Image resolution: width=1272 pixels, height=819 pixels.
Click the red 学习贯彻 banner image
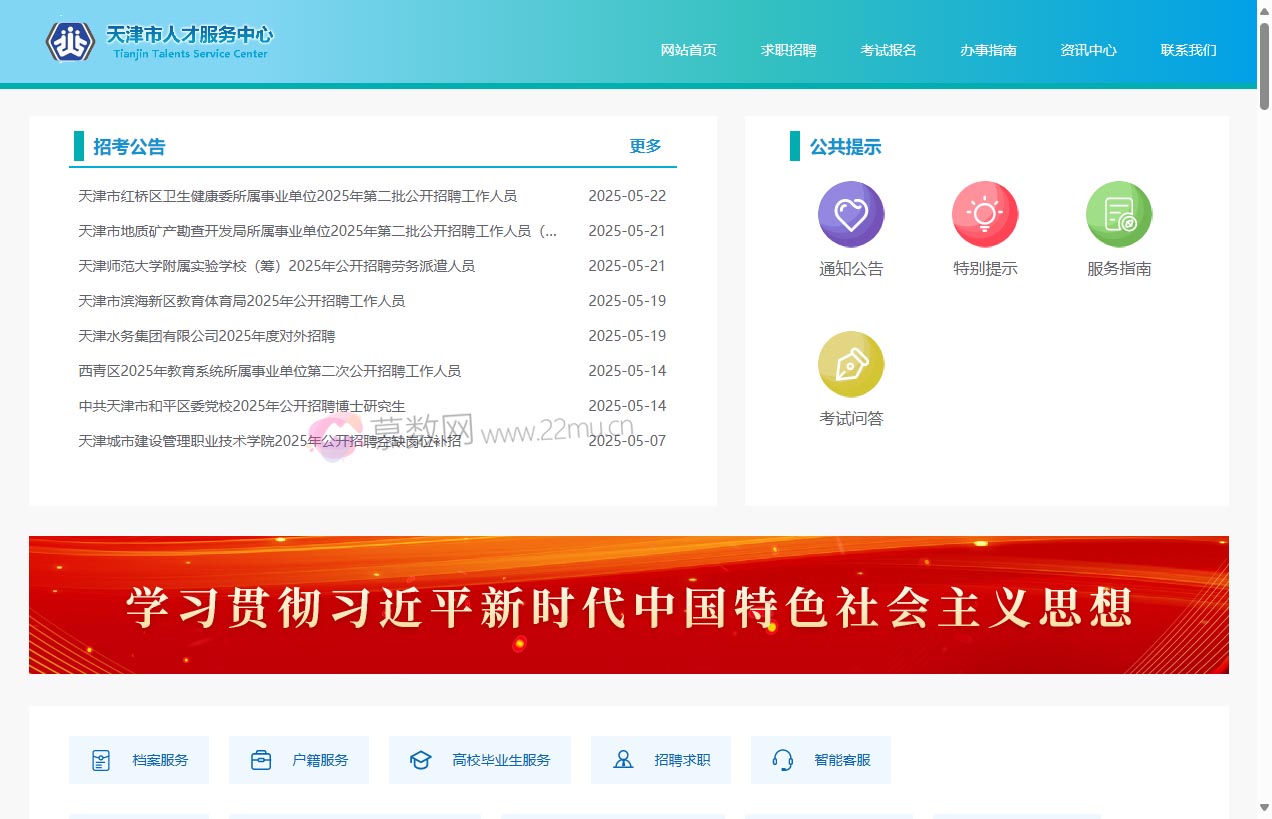click(x=628, y=605)
